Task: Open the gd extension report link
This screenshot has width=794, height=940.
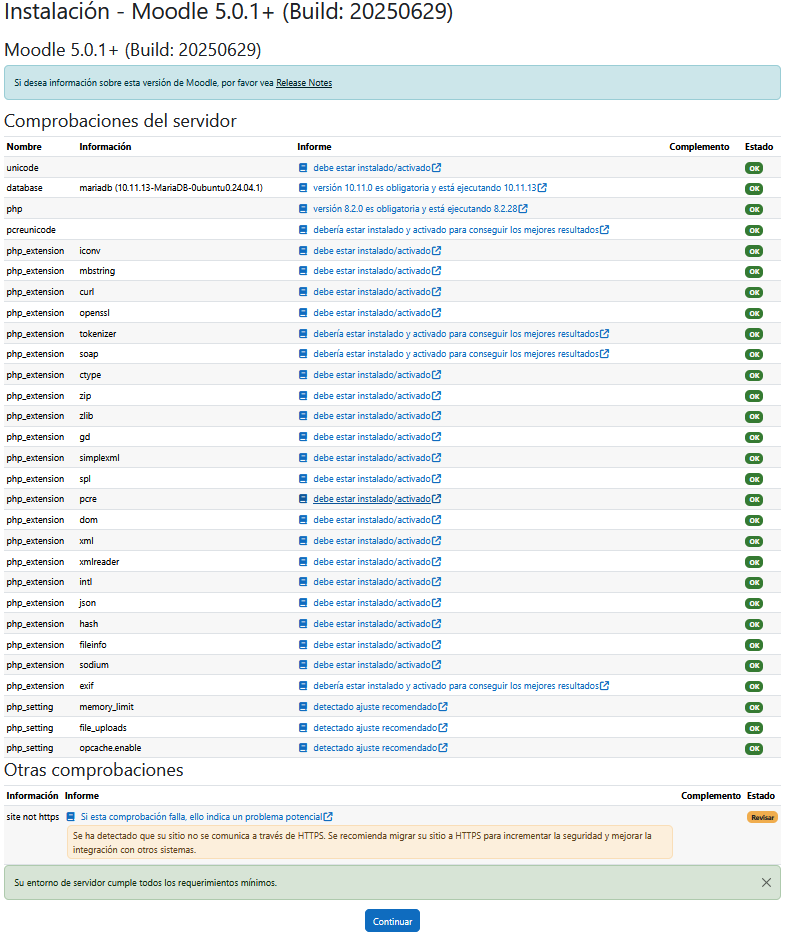Action: (x=372, y=437)
